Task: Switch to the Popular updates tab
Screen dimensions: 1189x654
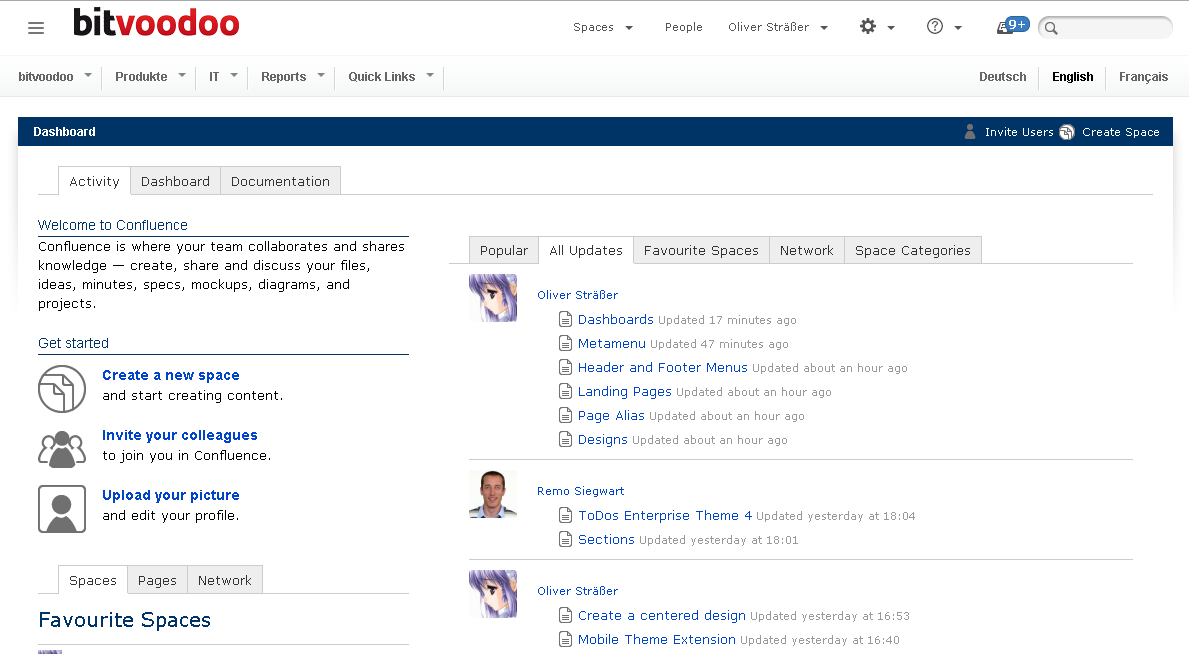Action: (x=503, y=250)
